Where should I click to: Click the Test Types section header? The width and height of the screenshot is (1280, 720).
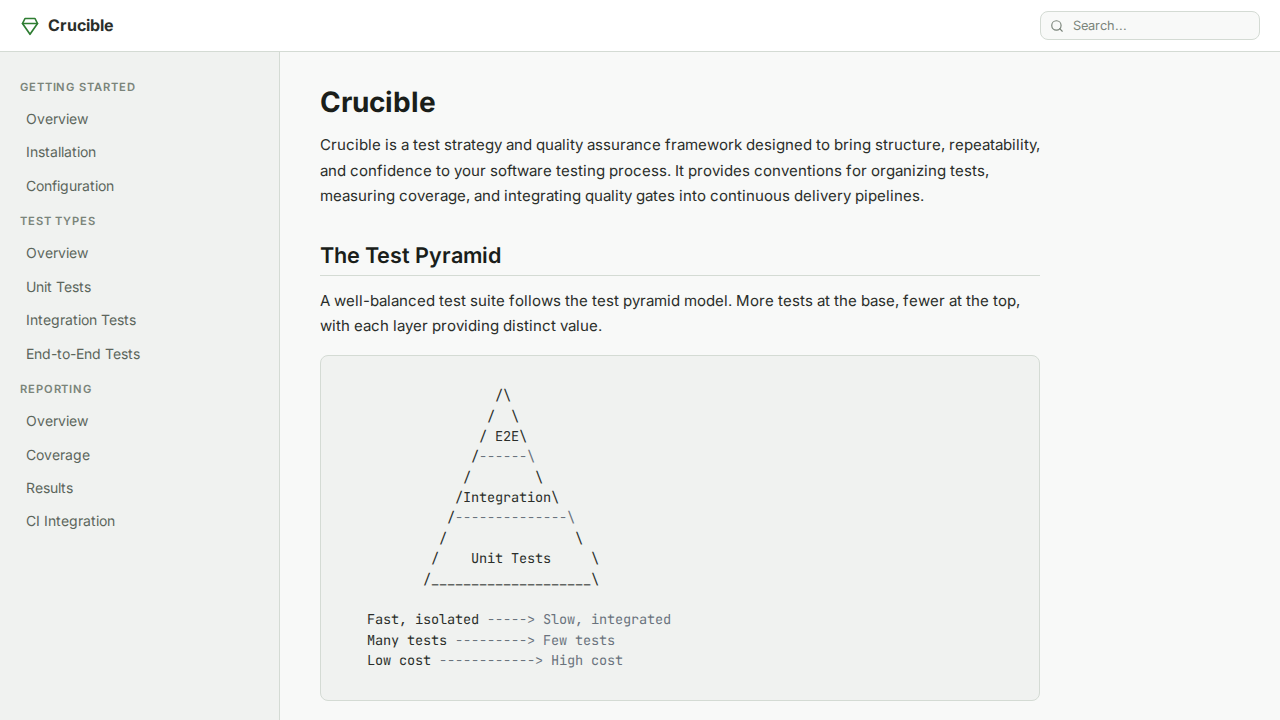tap(58, 221)
